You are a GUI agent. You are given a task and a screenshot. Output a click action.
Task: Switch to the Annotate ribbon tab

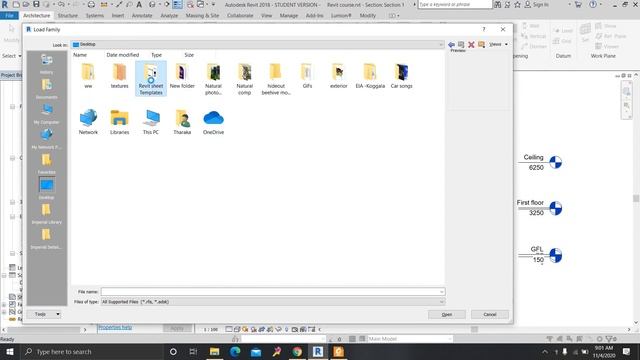pos(142,16)
